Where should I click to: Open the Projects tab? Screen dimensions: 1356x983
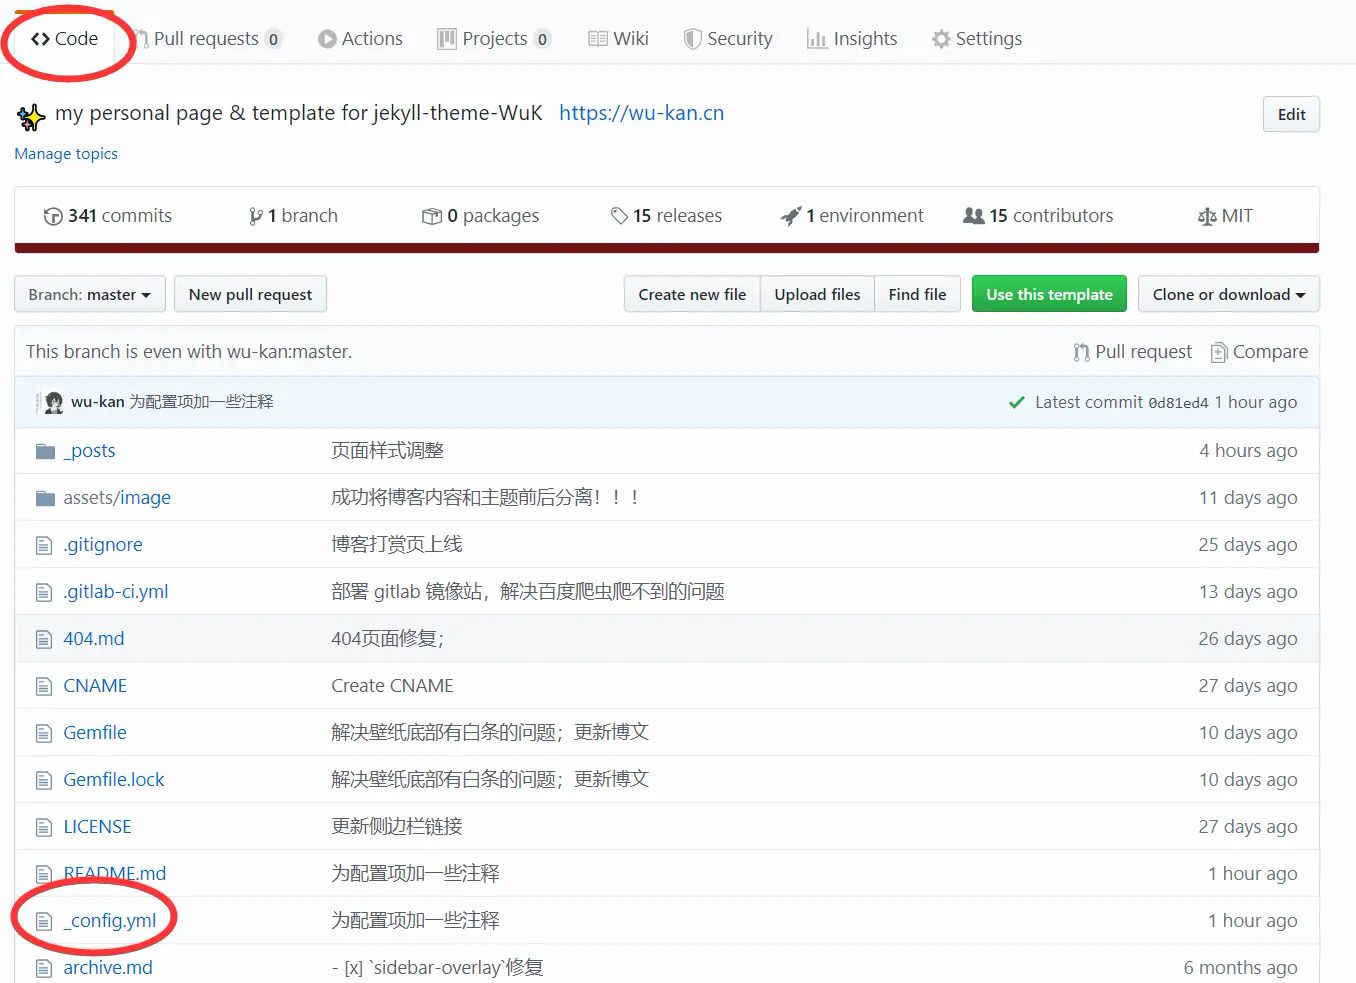click(x=494, y=39)
